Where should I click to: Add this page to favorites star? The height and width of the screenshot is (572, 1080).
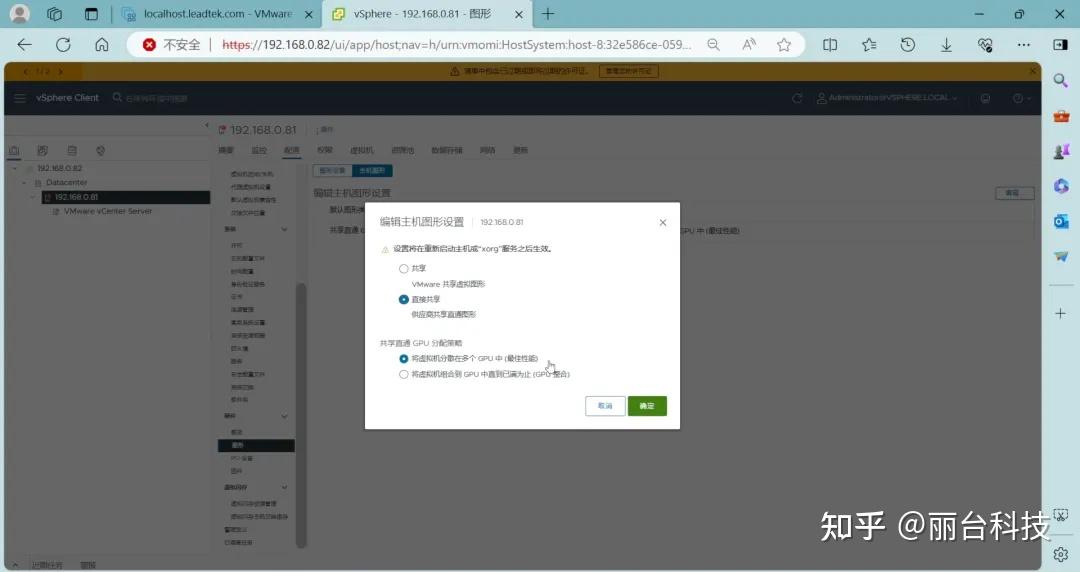(x=784, y=45)
